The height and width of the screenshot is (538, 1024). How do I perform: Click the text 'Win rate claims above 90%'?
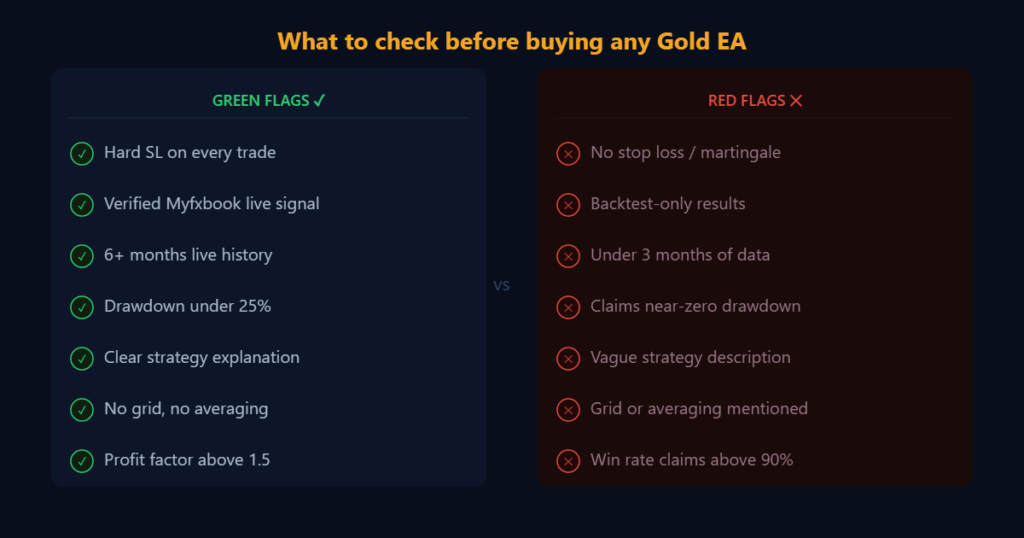point(692,460)
